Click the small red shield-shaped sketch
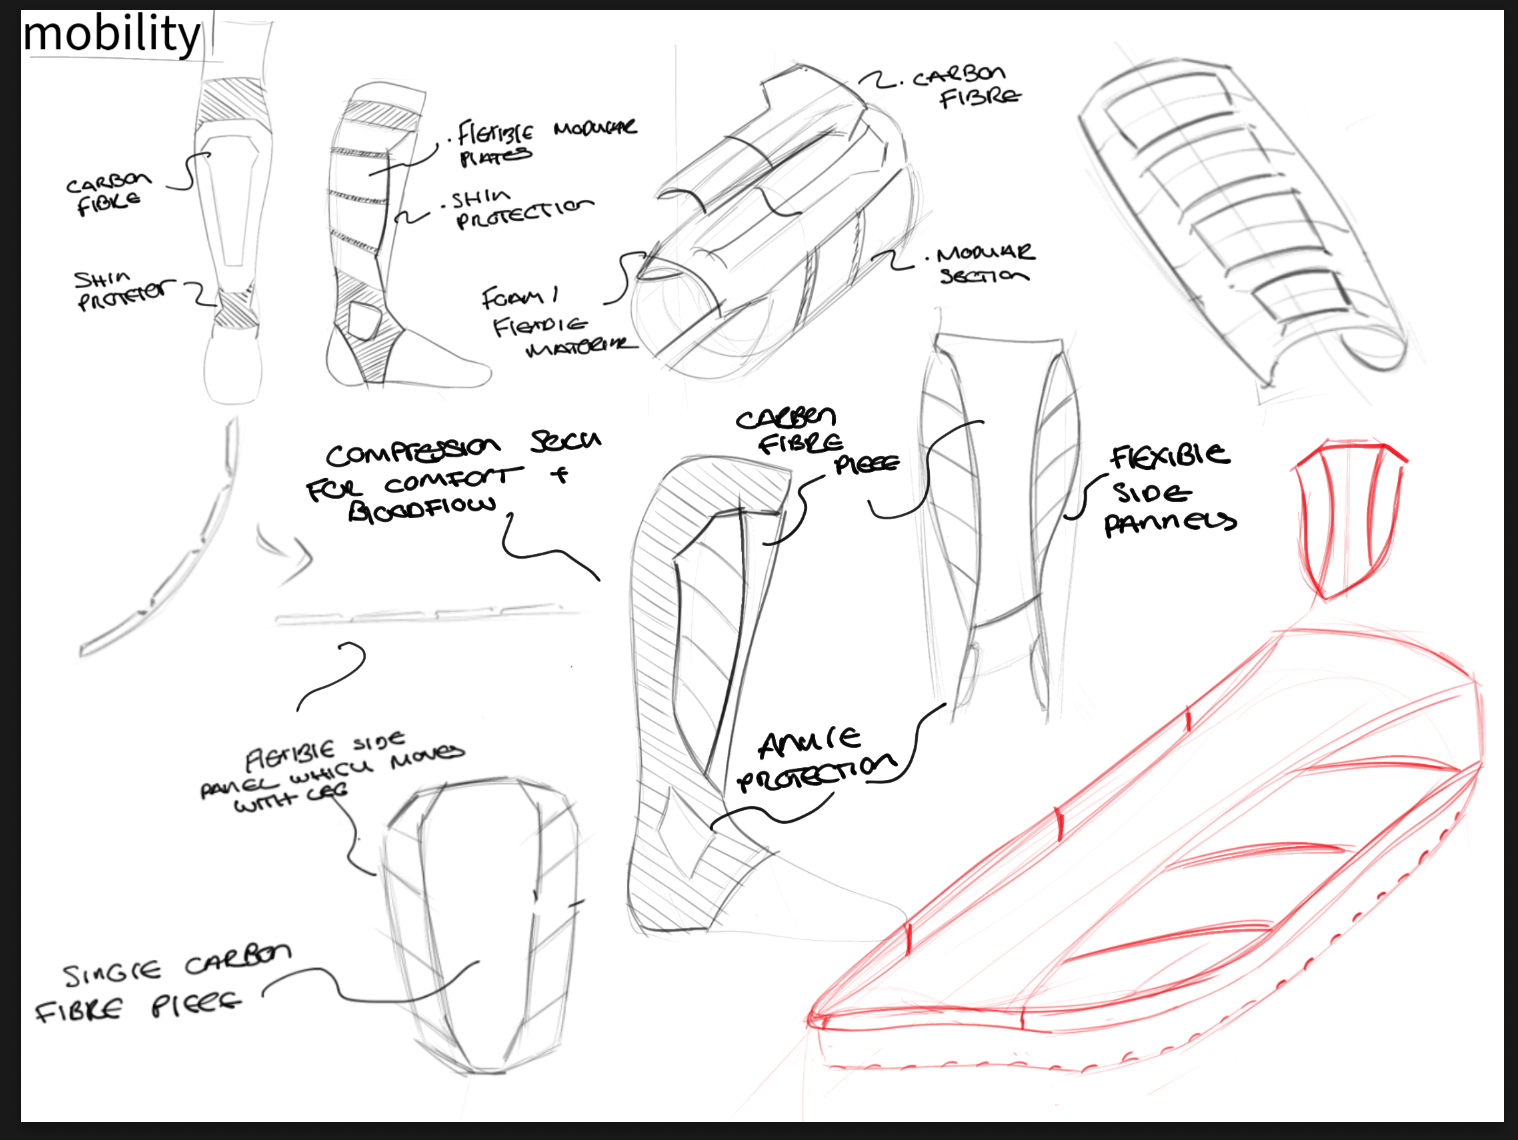This screenshot has height=1140, width=1518. (1350, 519)
